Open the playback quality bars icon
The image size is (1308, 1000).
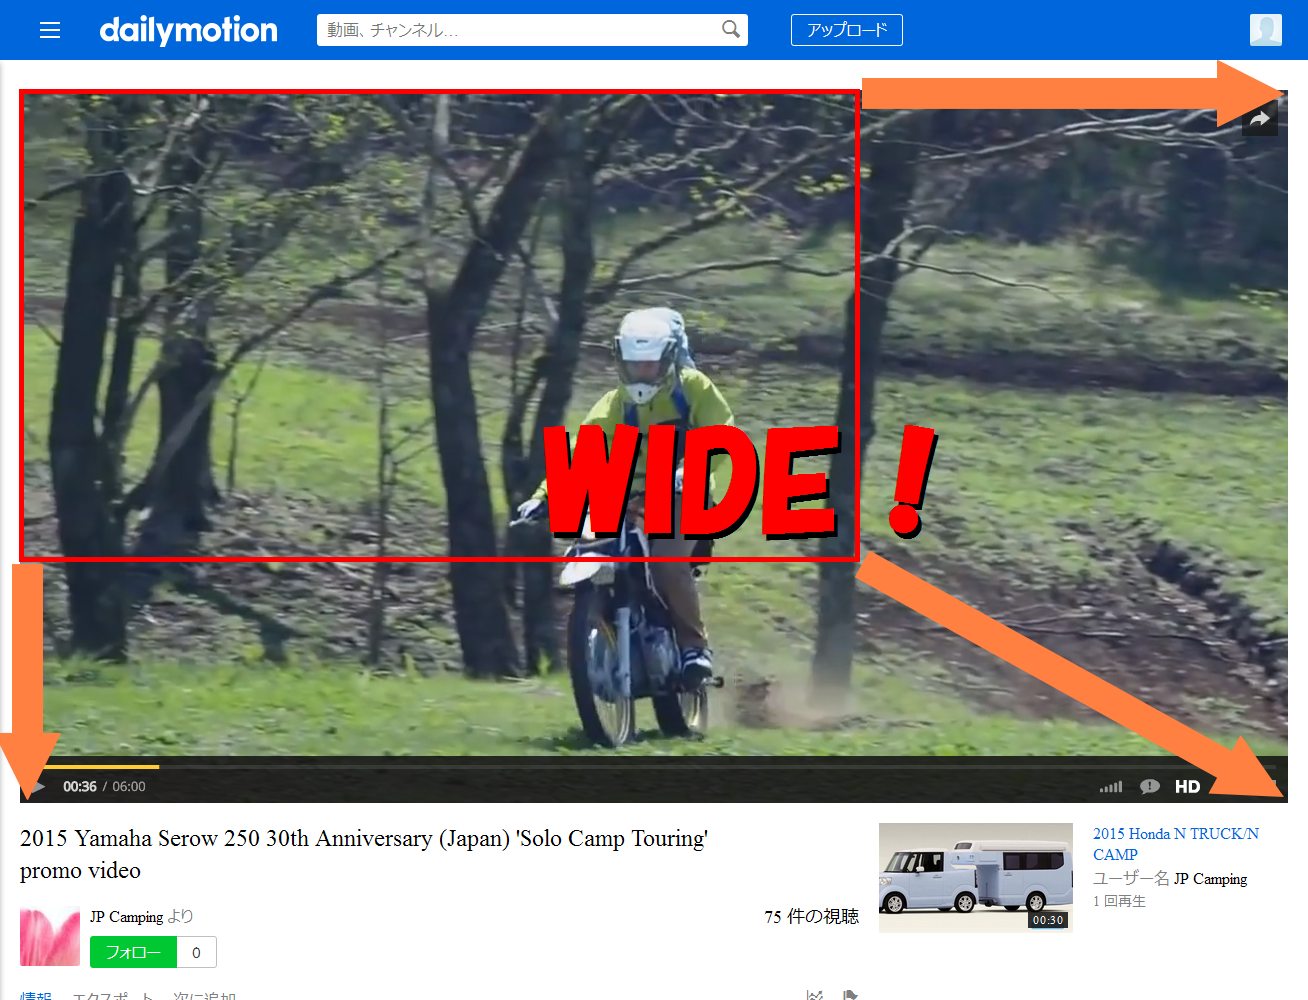tap(1110, 787)
